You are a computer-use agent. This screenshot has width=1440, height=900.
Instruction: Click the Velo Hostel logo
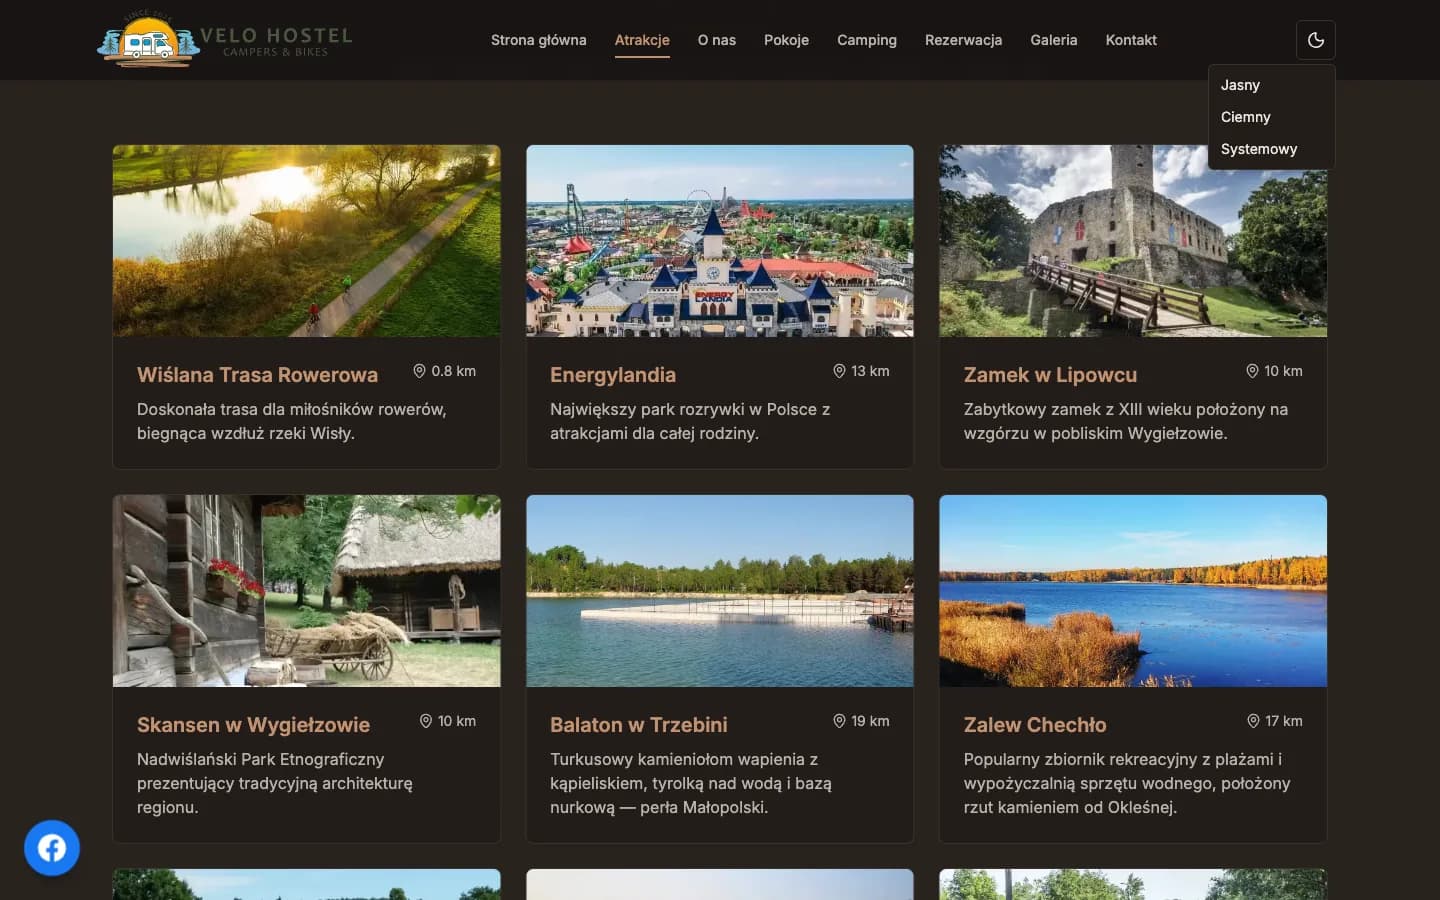click(225, 40)
